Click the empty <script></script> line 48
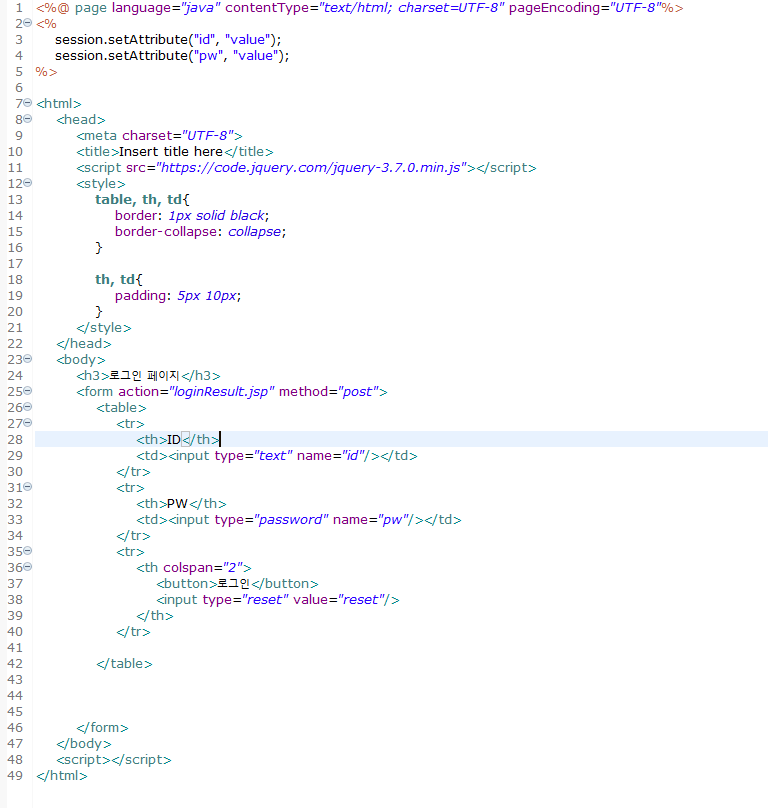This screenshot has width=768, height=808. pyautogui.click(x=114, y=759)
